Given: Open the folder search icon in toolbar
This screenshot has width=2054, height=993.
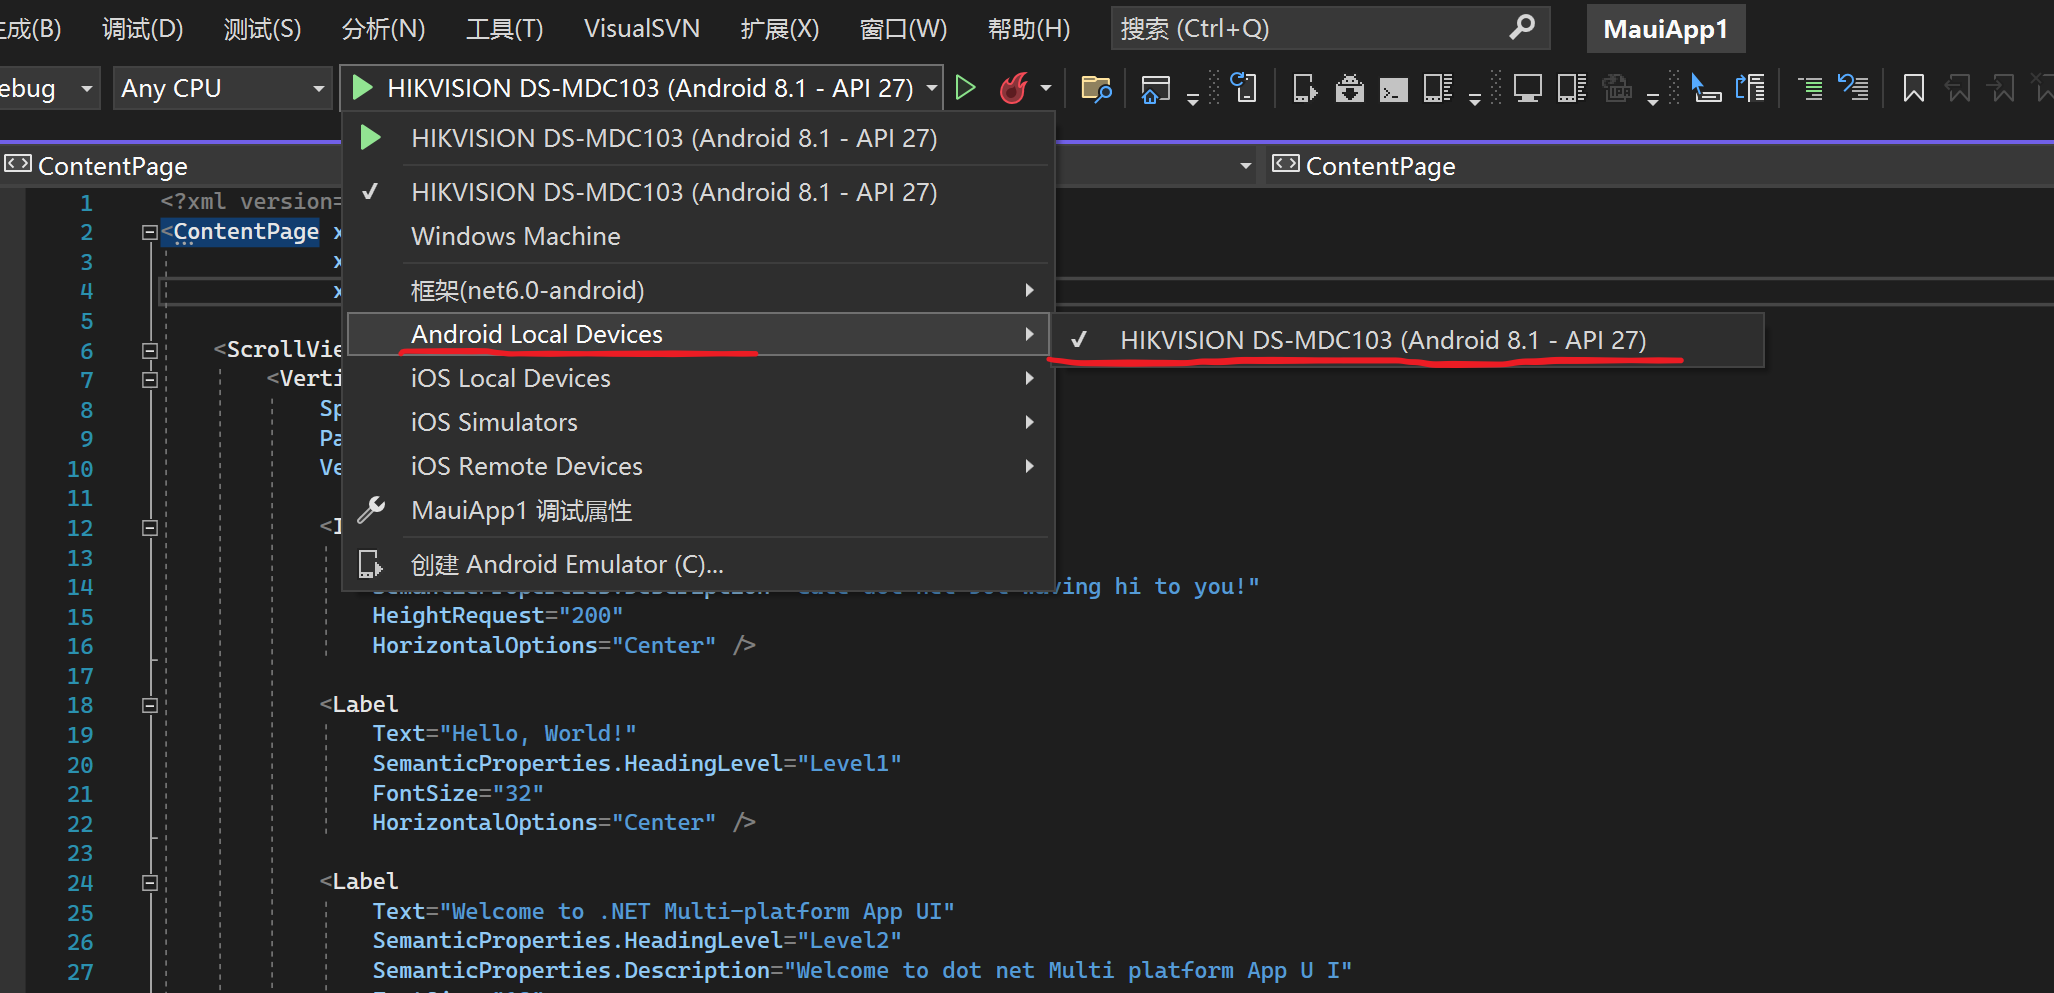Looking at the screenshot, I should 1096,89.
